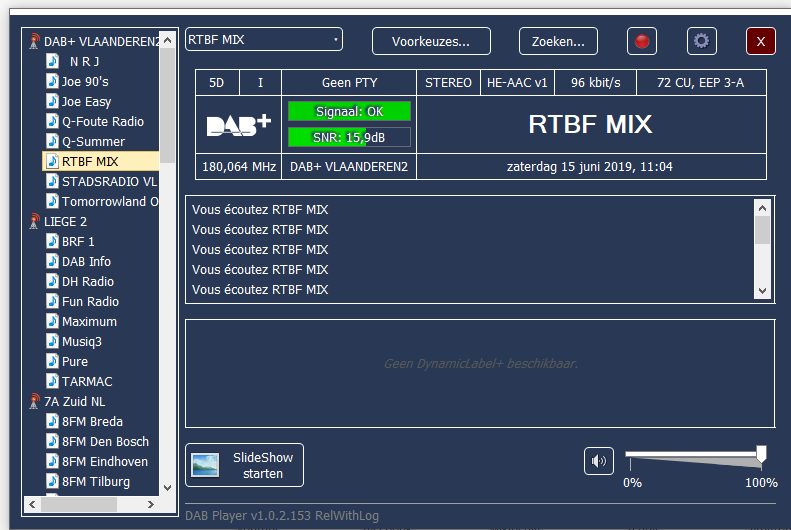Click the 5D channel cell
The width and height of the screenshot is (791, 530).
click(x=216, y=83)
